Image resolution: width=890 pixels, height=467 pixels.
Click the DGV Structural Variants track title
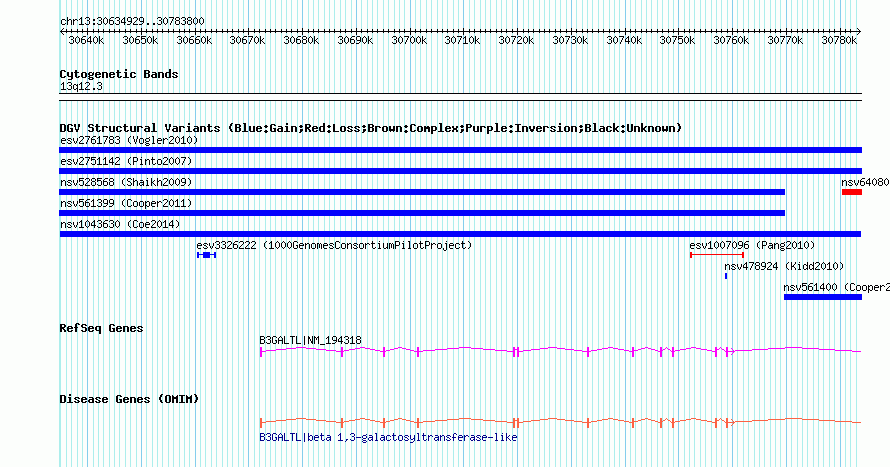coord(371,128)
